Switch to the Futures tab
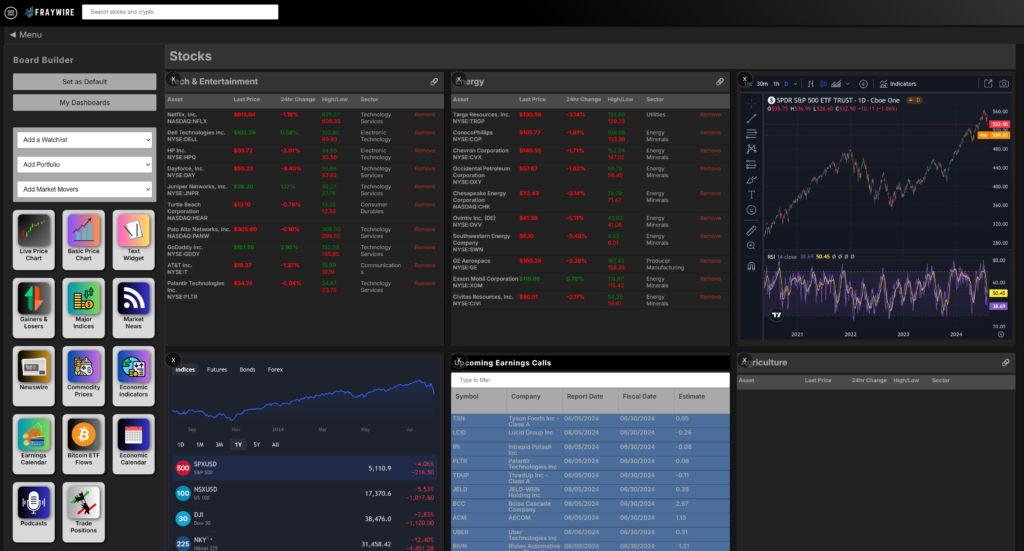Screen dimensions: 1024x551 [x=217, y=370]
